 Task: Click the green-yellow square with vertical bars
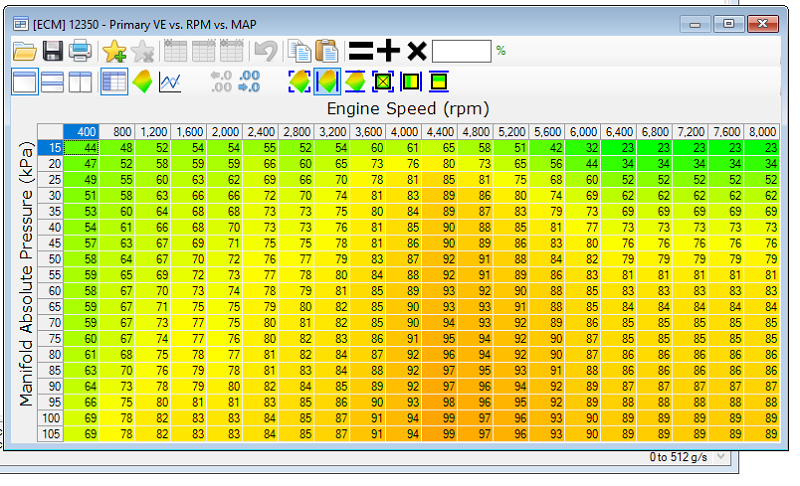[x=411, y=82]
